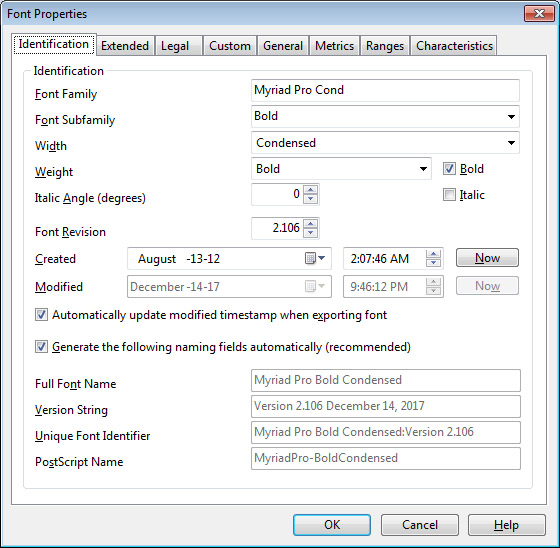Open the Metrics tab
Screen dimensions: 560x548
coord(335,46)
